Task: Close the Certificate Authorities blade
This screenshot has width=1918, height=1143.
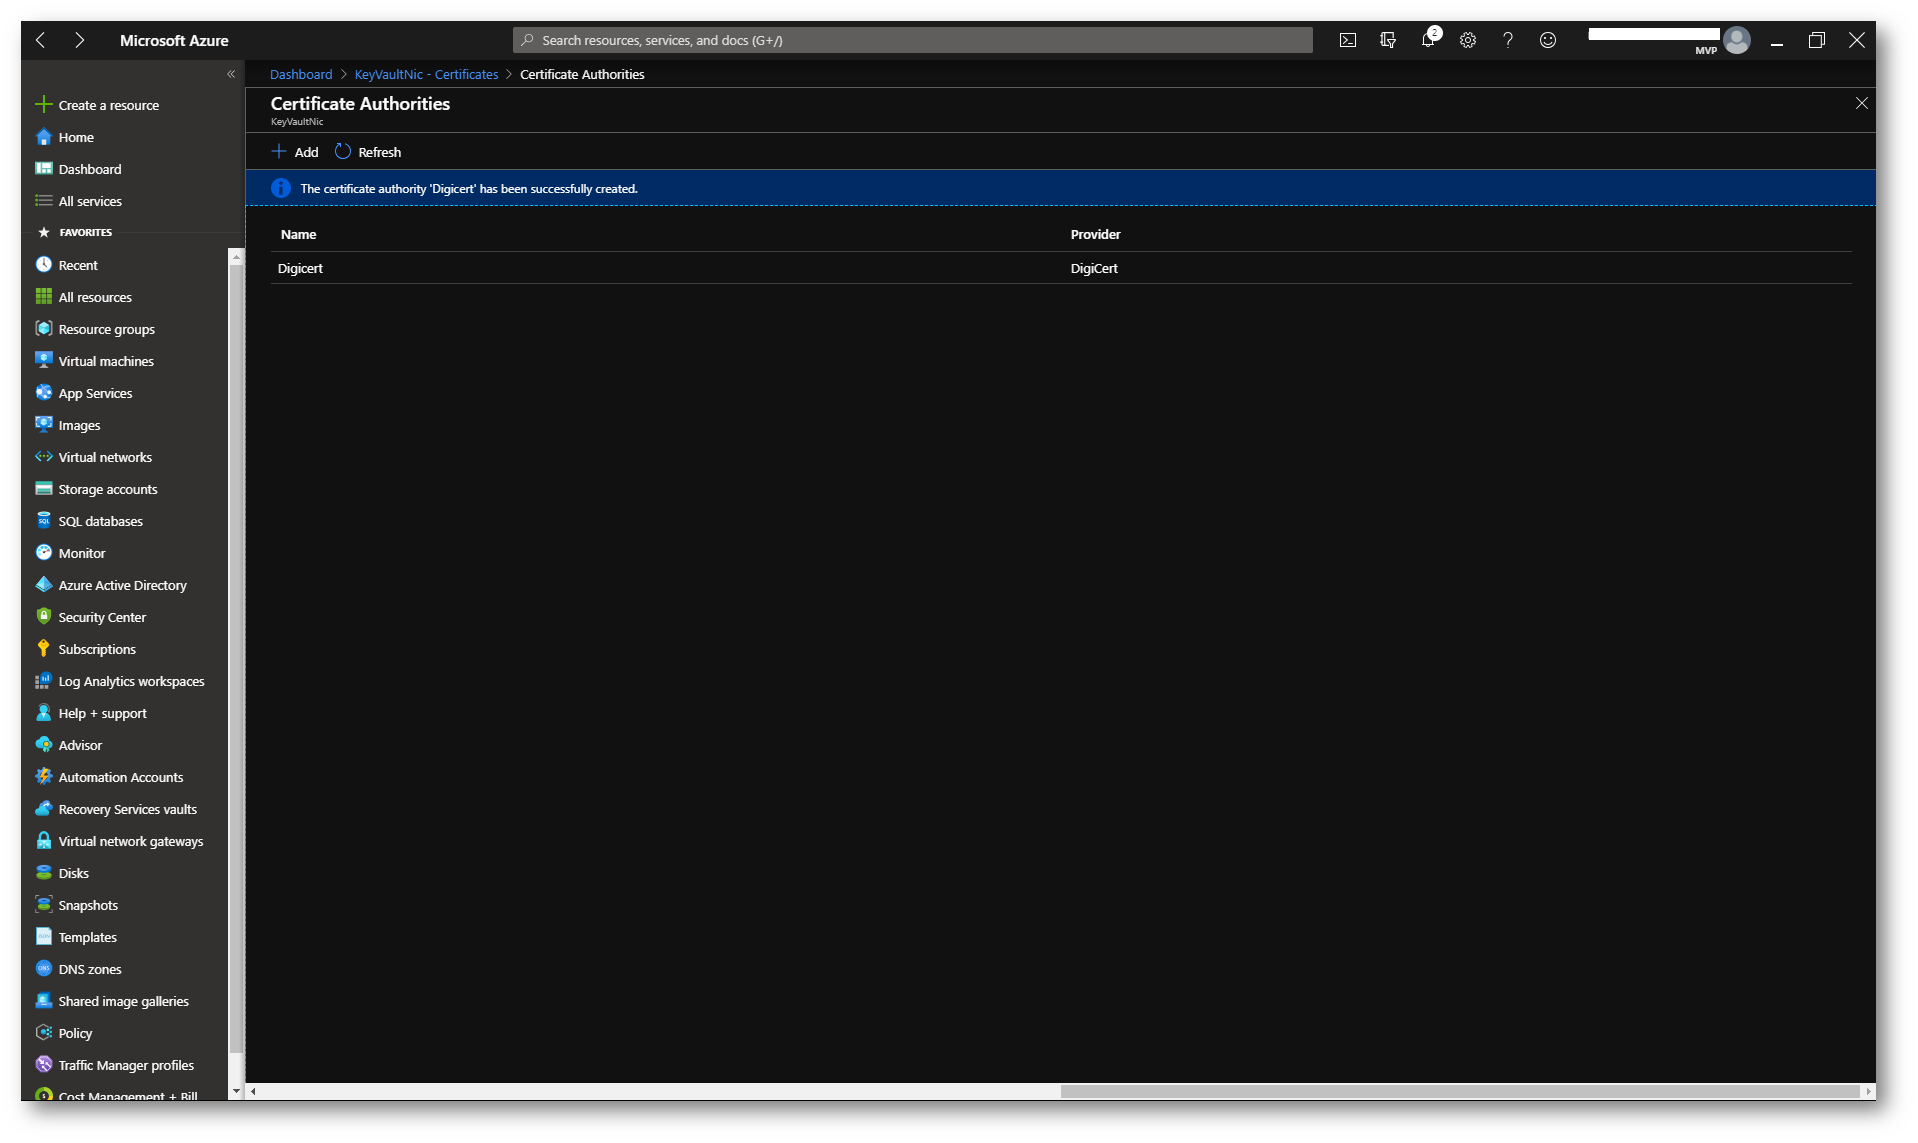Action: (x=1861, y=103)
